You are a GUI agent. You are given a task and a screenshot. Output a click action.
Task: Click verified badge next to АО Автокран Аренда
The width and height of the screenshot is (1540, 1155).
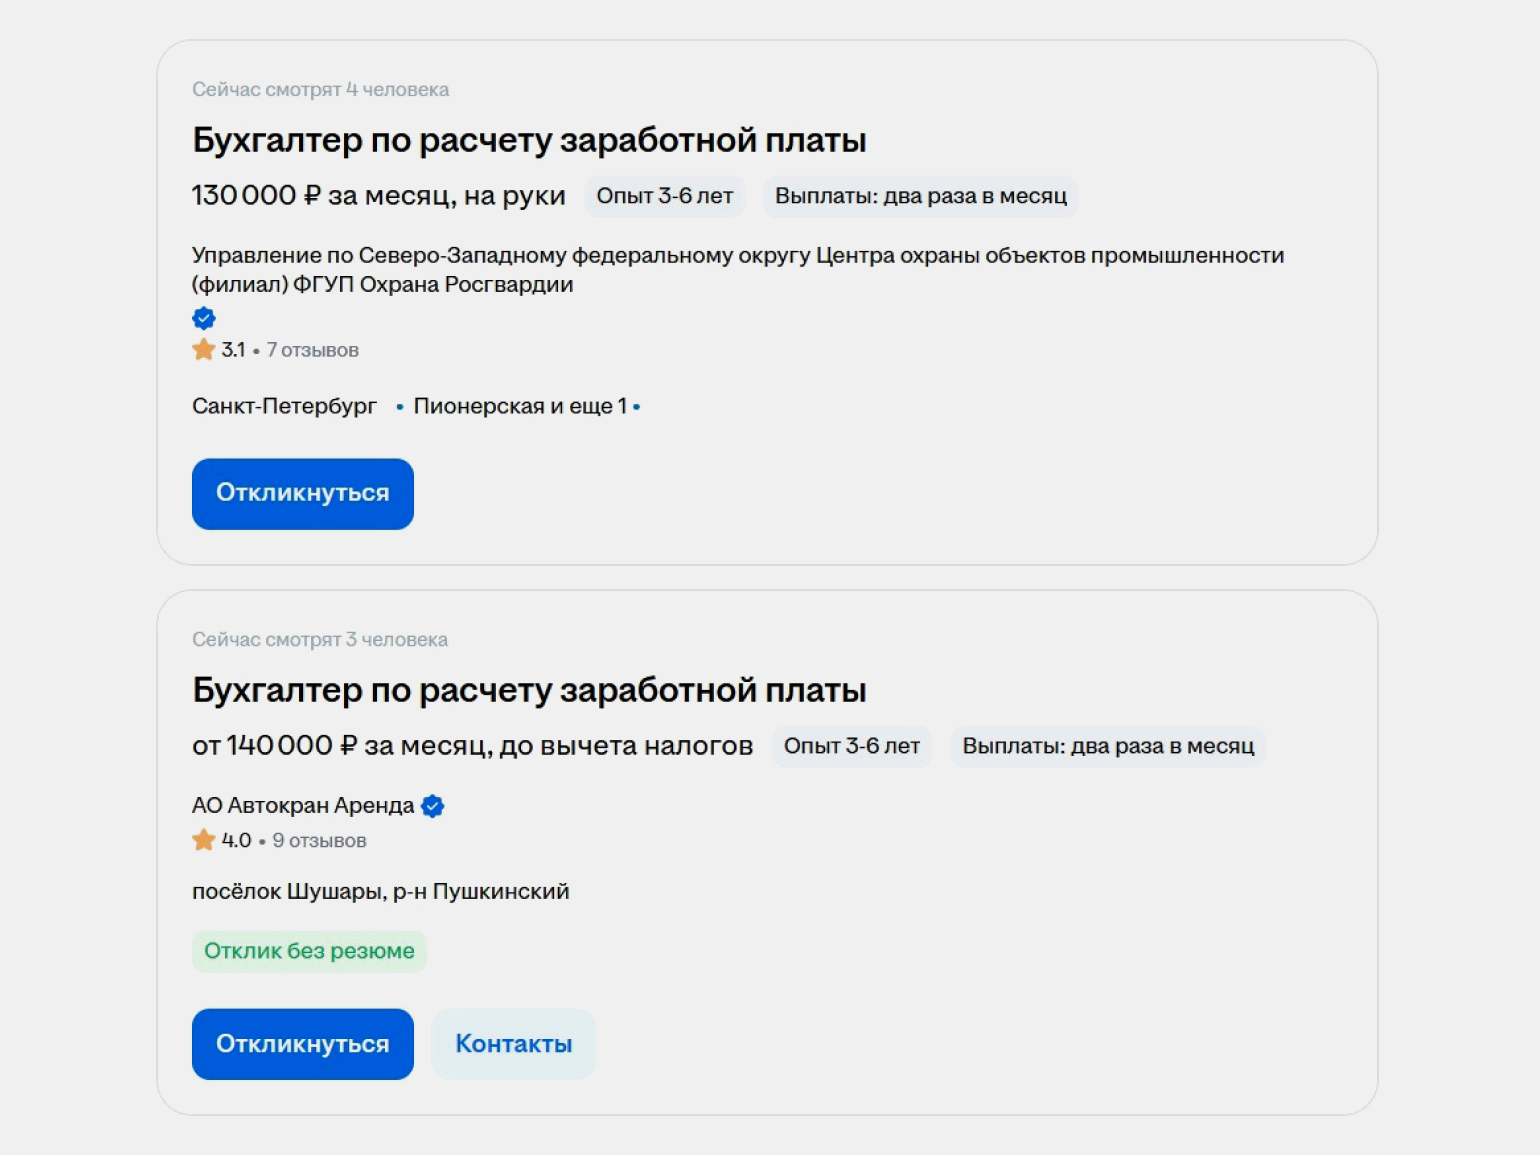pyautogui.click(x=433, y=806)
